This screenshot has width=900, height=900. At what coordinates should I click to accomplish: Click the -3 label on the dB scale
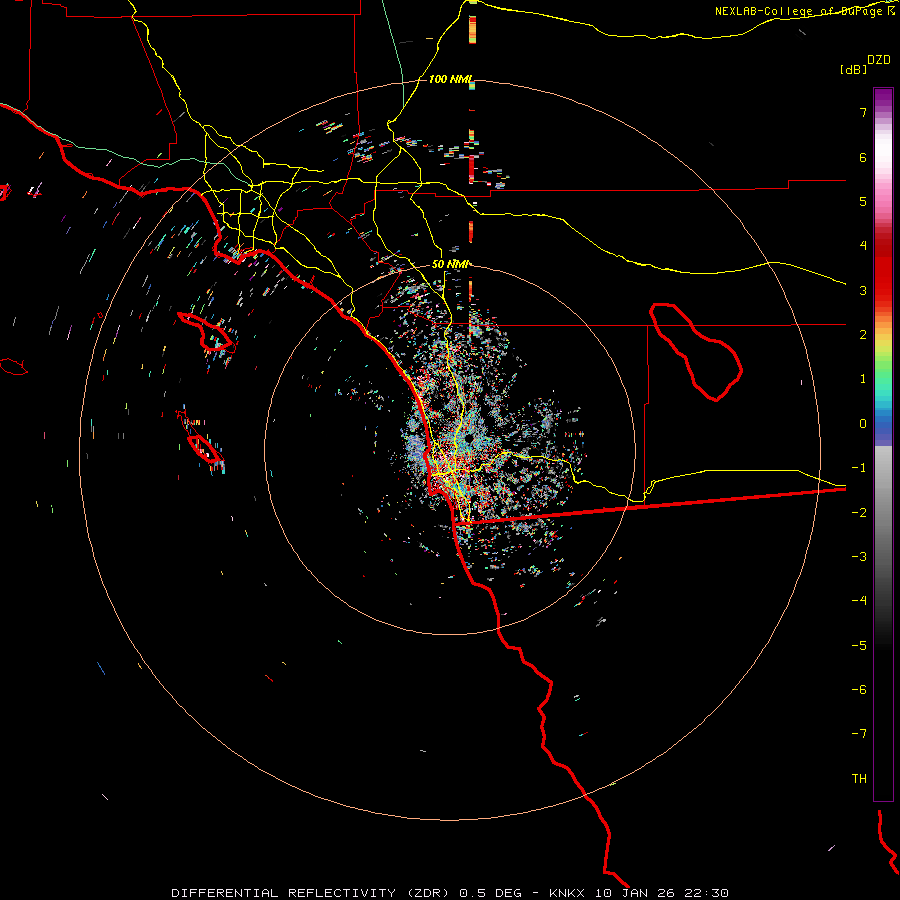coord(859,556)
